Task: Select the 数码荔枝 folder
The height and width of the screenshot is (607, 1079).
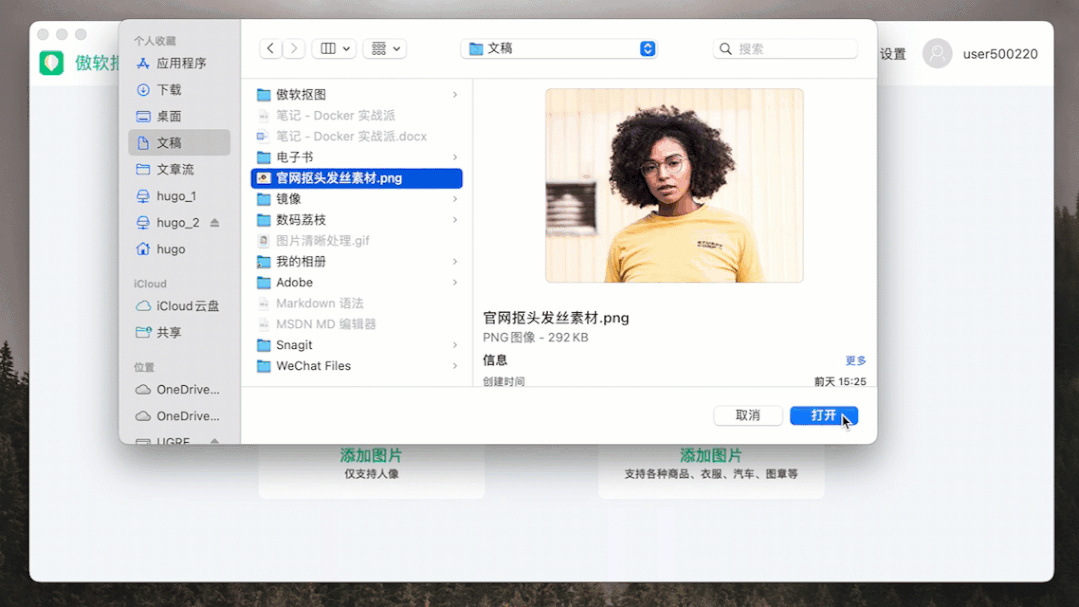Action: coord(356,220)
